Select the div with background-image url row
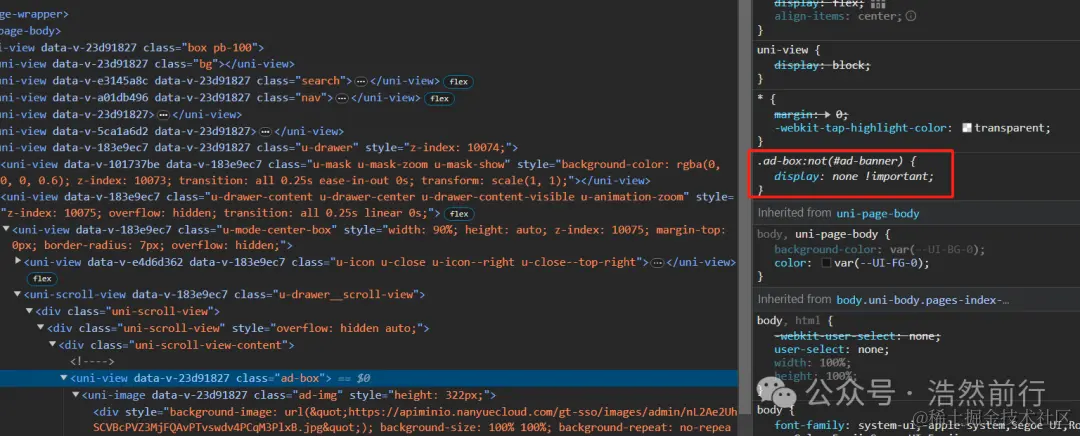The width and height of the screenshot is (1080, 436). click(415, 419)
